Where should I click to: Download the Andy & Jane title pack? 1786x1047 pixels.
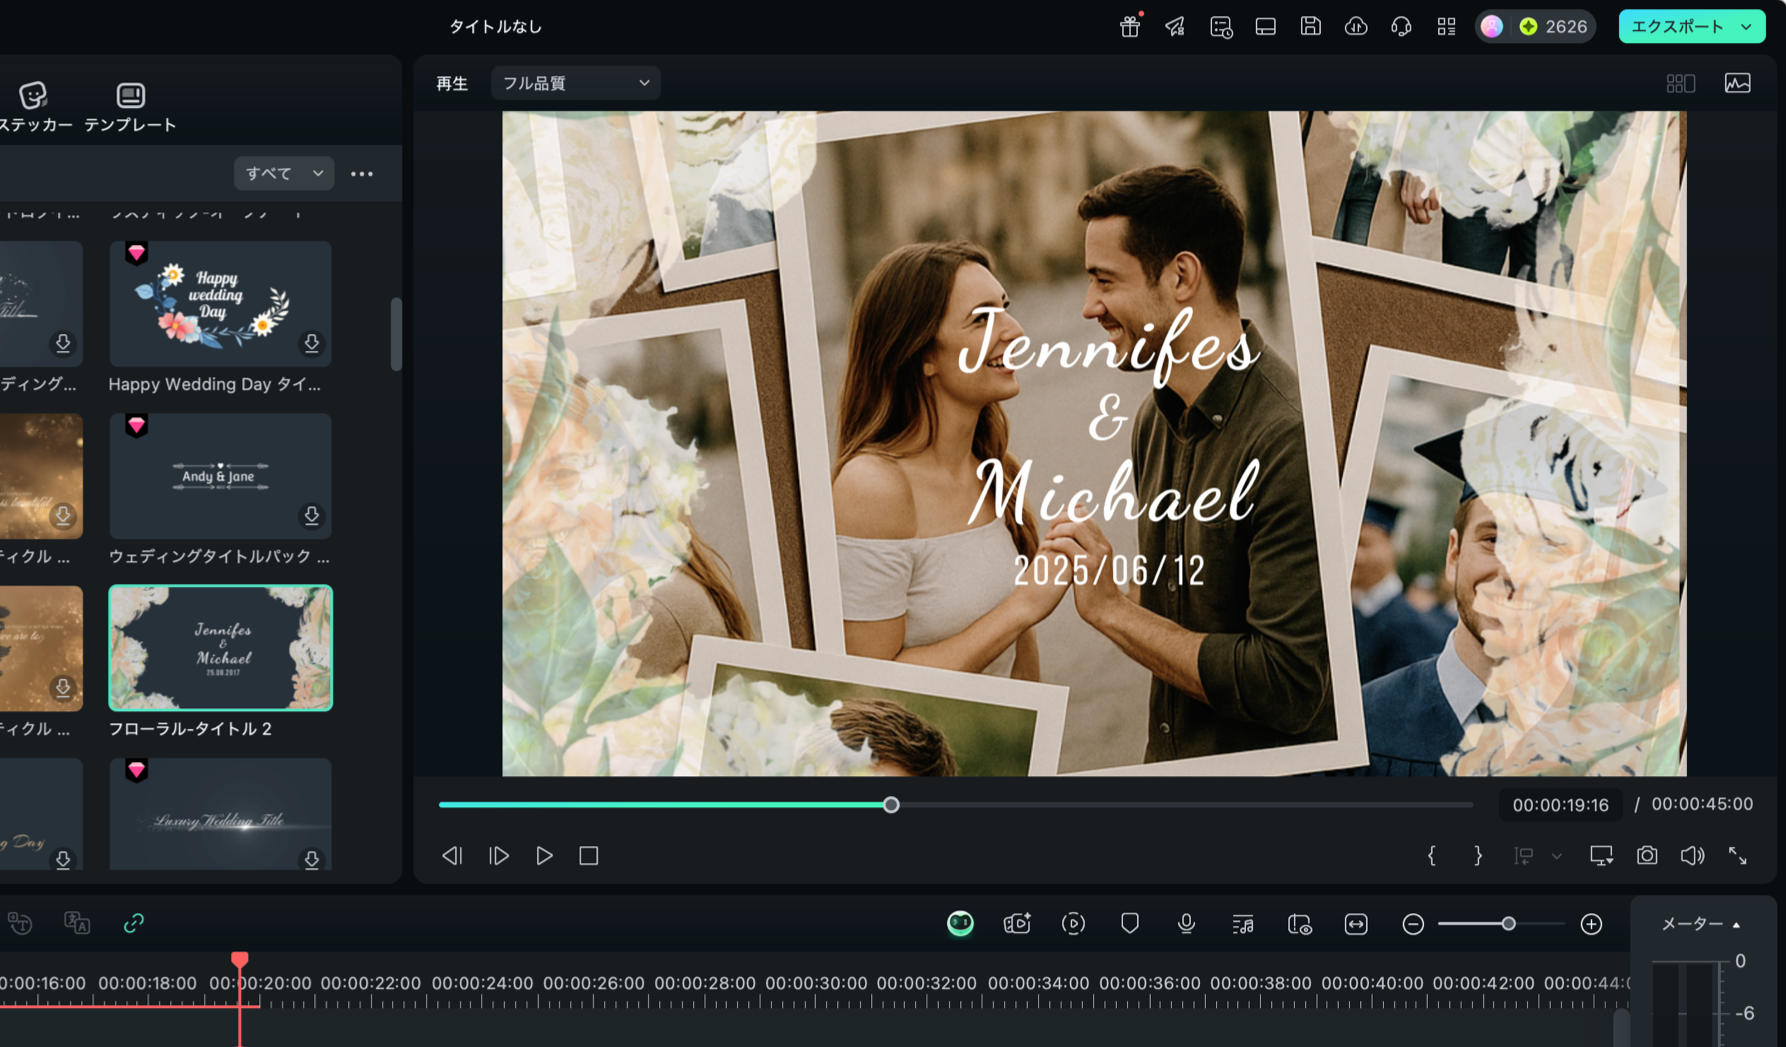(312, 516)
